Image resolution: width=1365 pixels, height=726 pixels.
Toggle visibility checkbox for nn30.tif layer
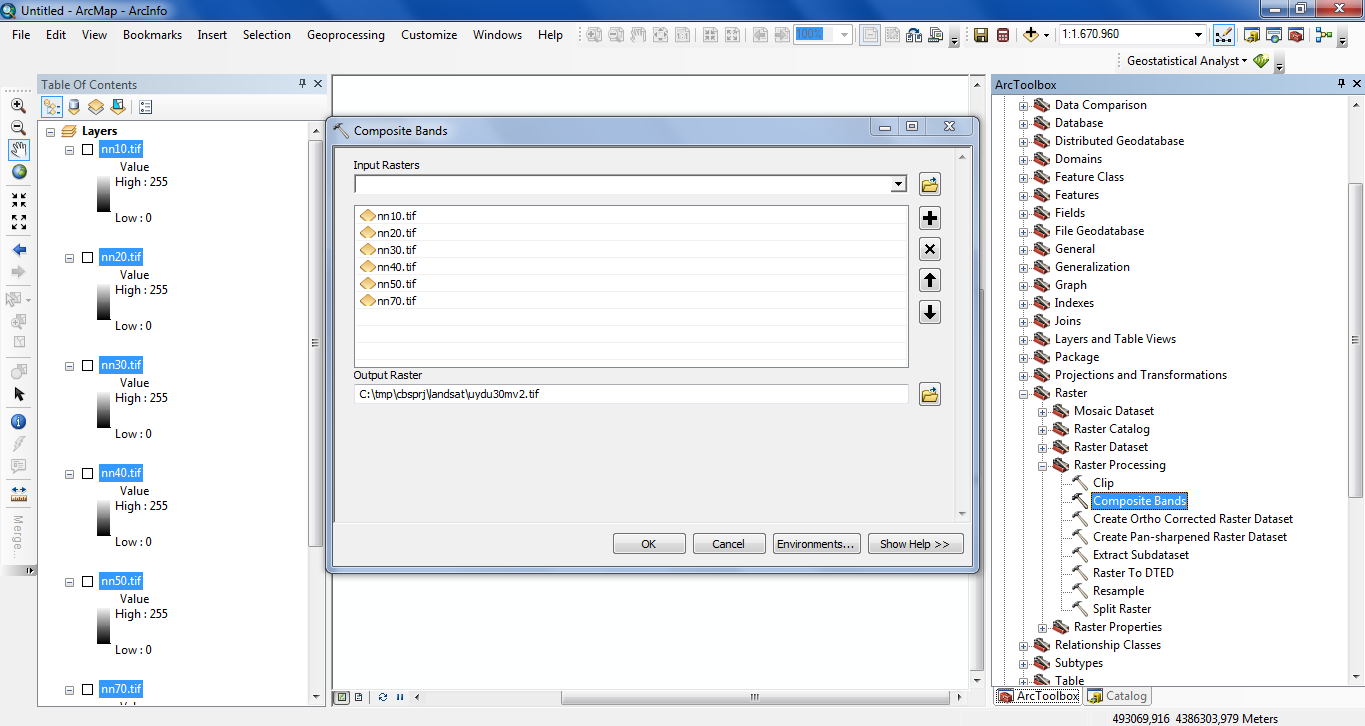click(x=87, y=365)
